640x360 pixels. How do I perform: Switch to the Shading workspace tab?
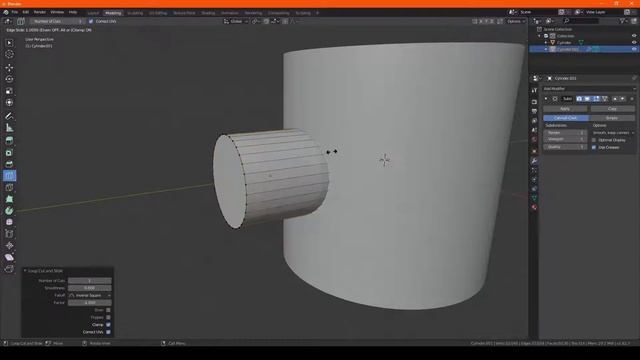[x=208, y=13]
